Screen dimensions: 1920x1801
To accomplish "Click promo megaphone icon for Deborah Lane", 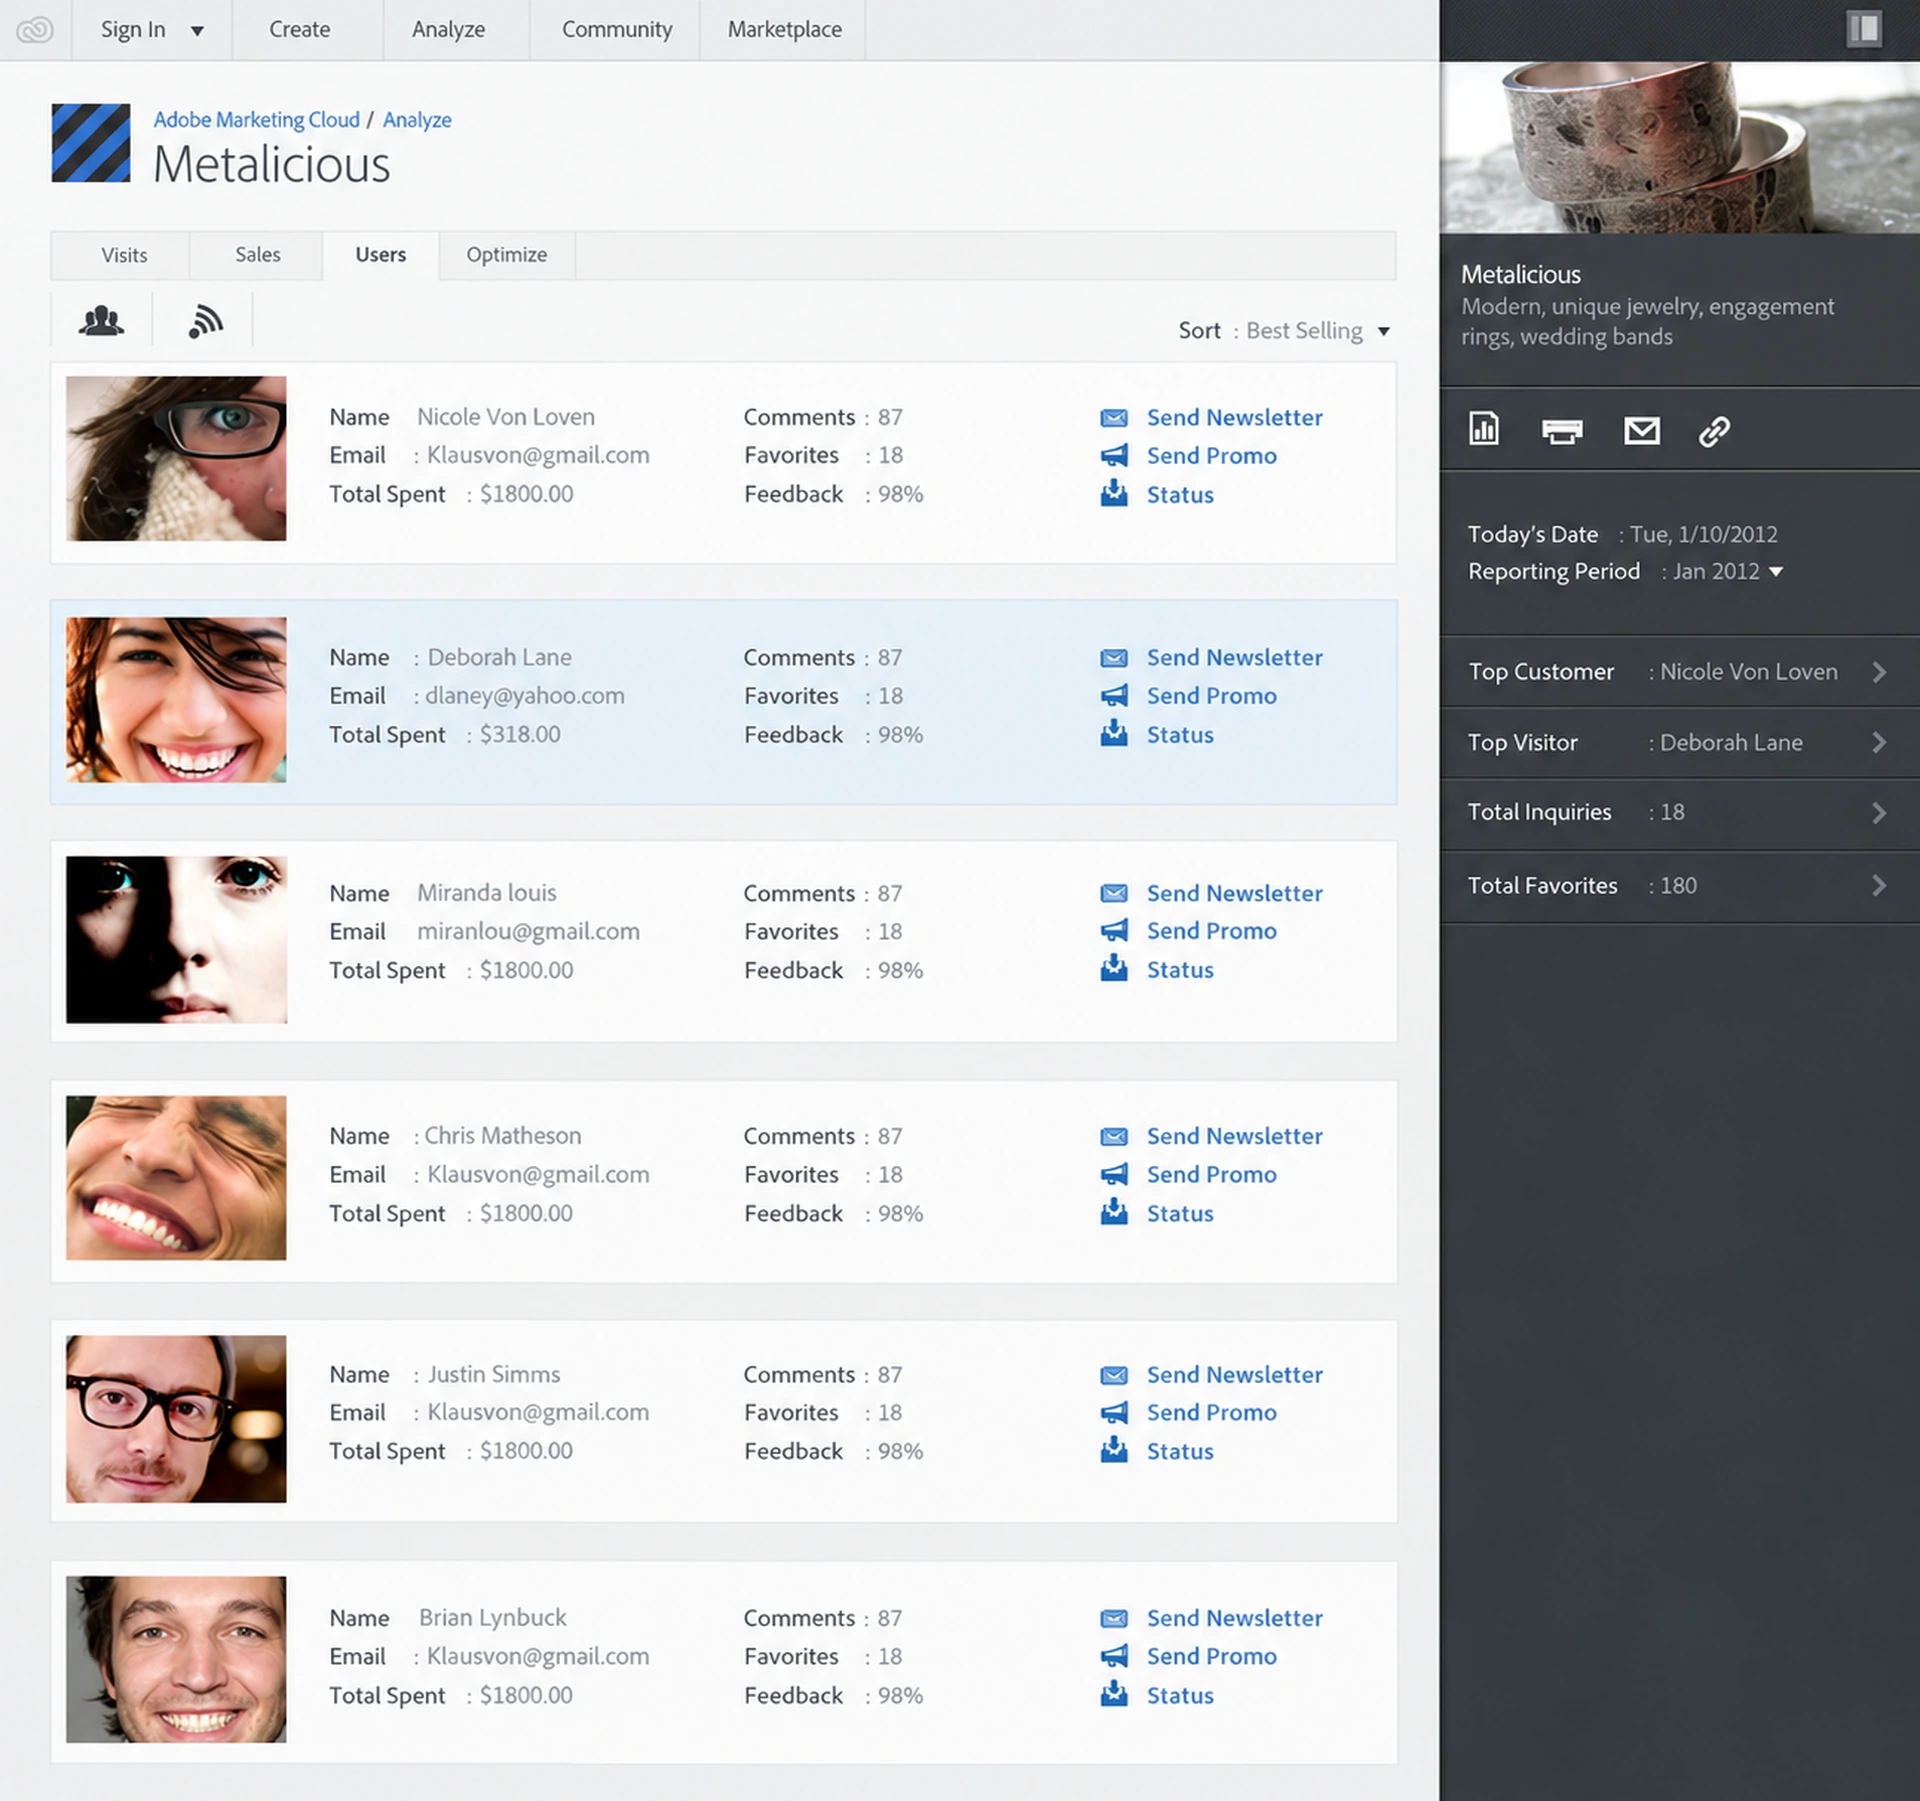I will click(x=1113, y=696).
